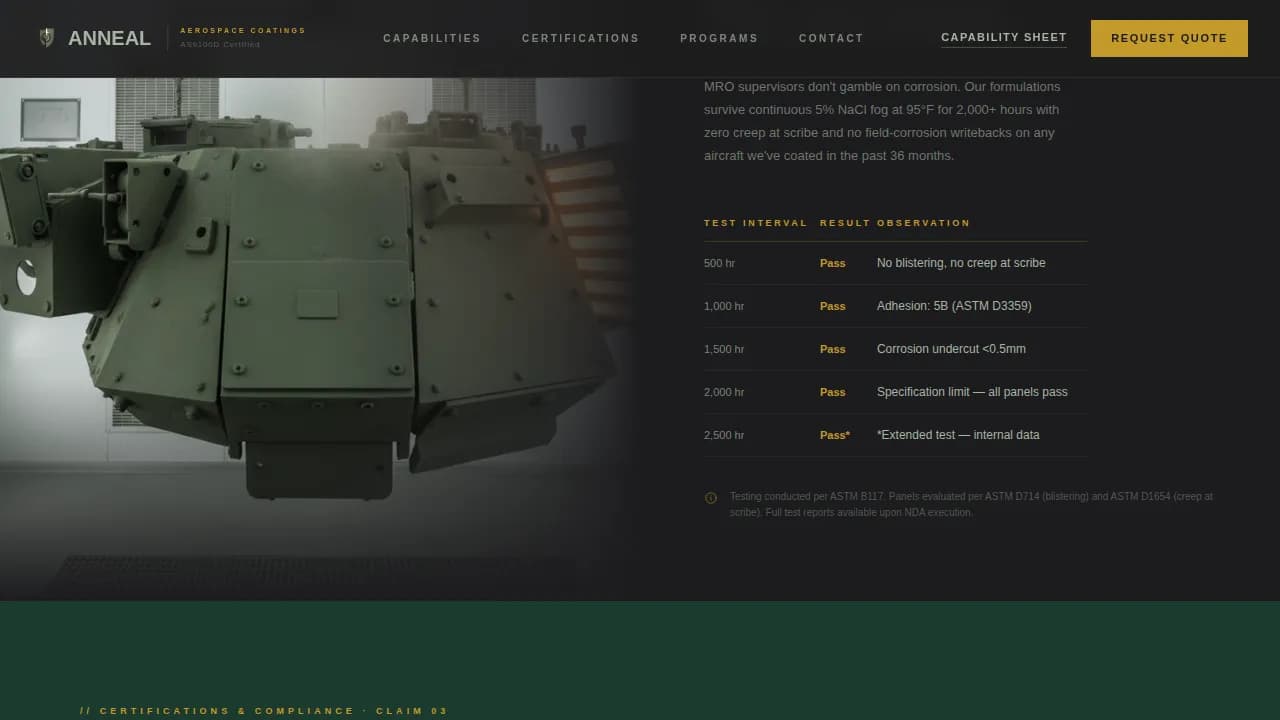Image resolution: width=1280 pixels, height=720 pixels.
Task: Click the green band below the table section
Action: click(x=640, y=650)
